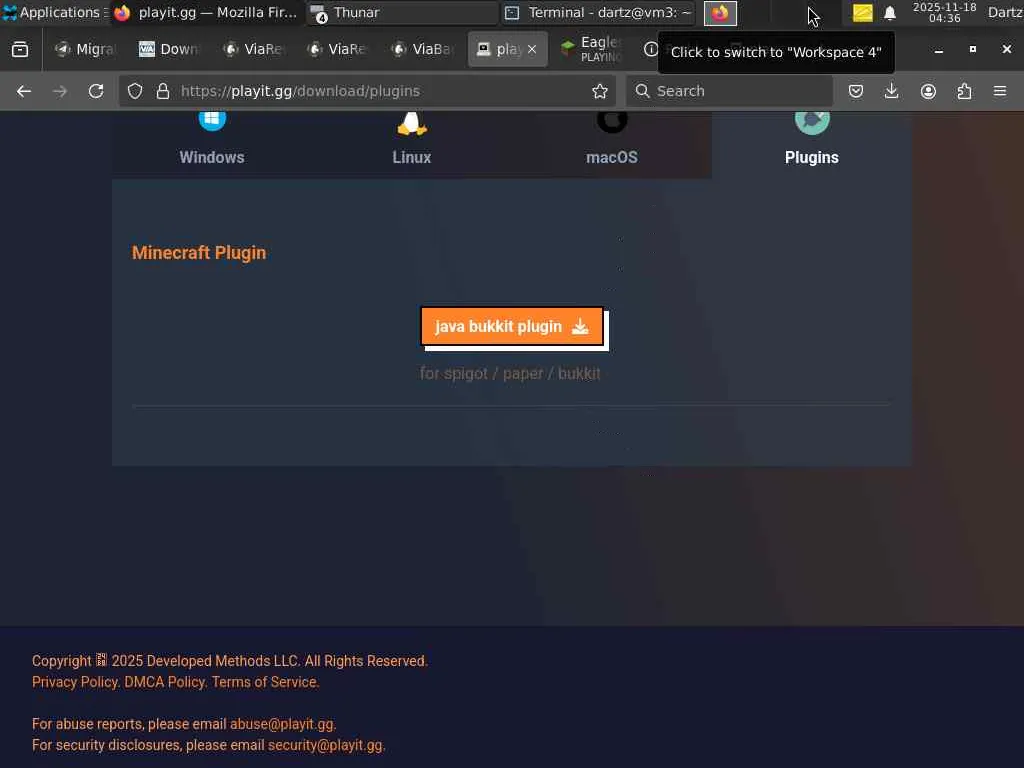Open Pocket save icon
Image resolution: width=1024 pixels, height=768 pixels.
(856, 91)
